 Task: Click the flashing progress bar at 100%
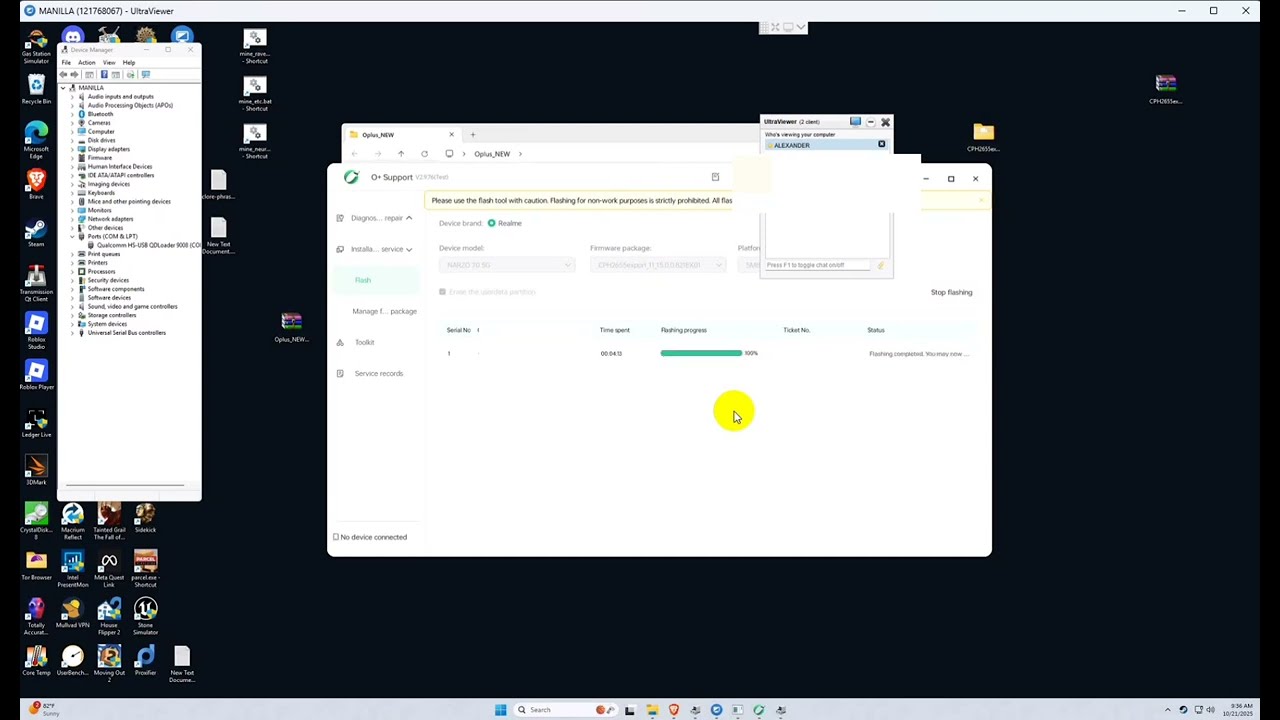[701, 353]
